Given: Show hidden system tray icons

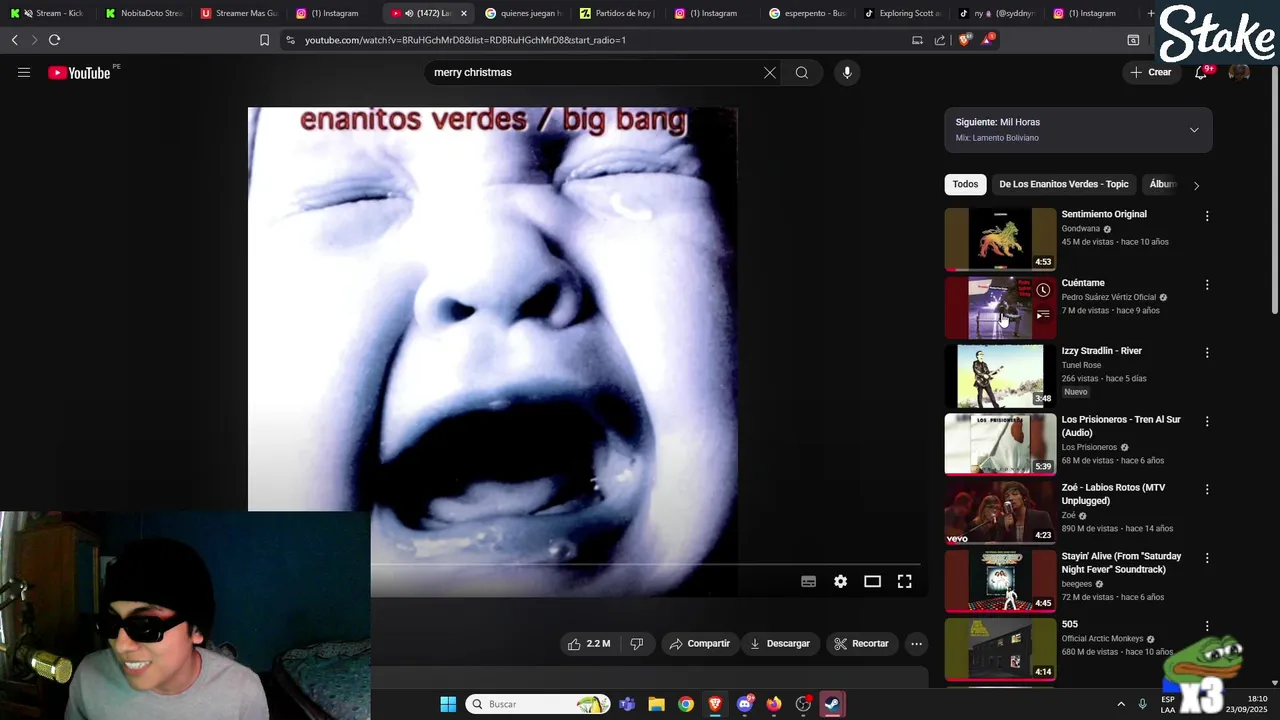Looking at the screenshot, I should [x=1120, y=704].
